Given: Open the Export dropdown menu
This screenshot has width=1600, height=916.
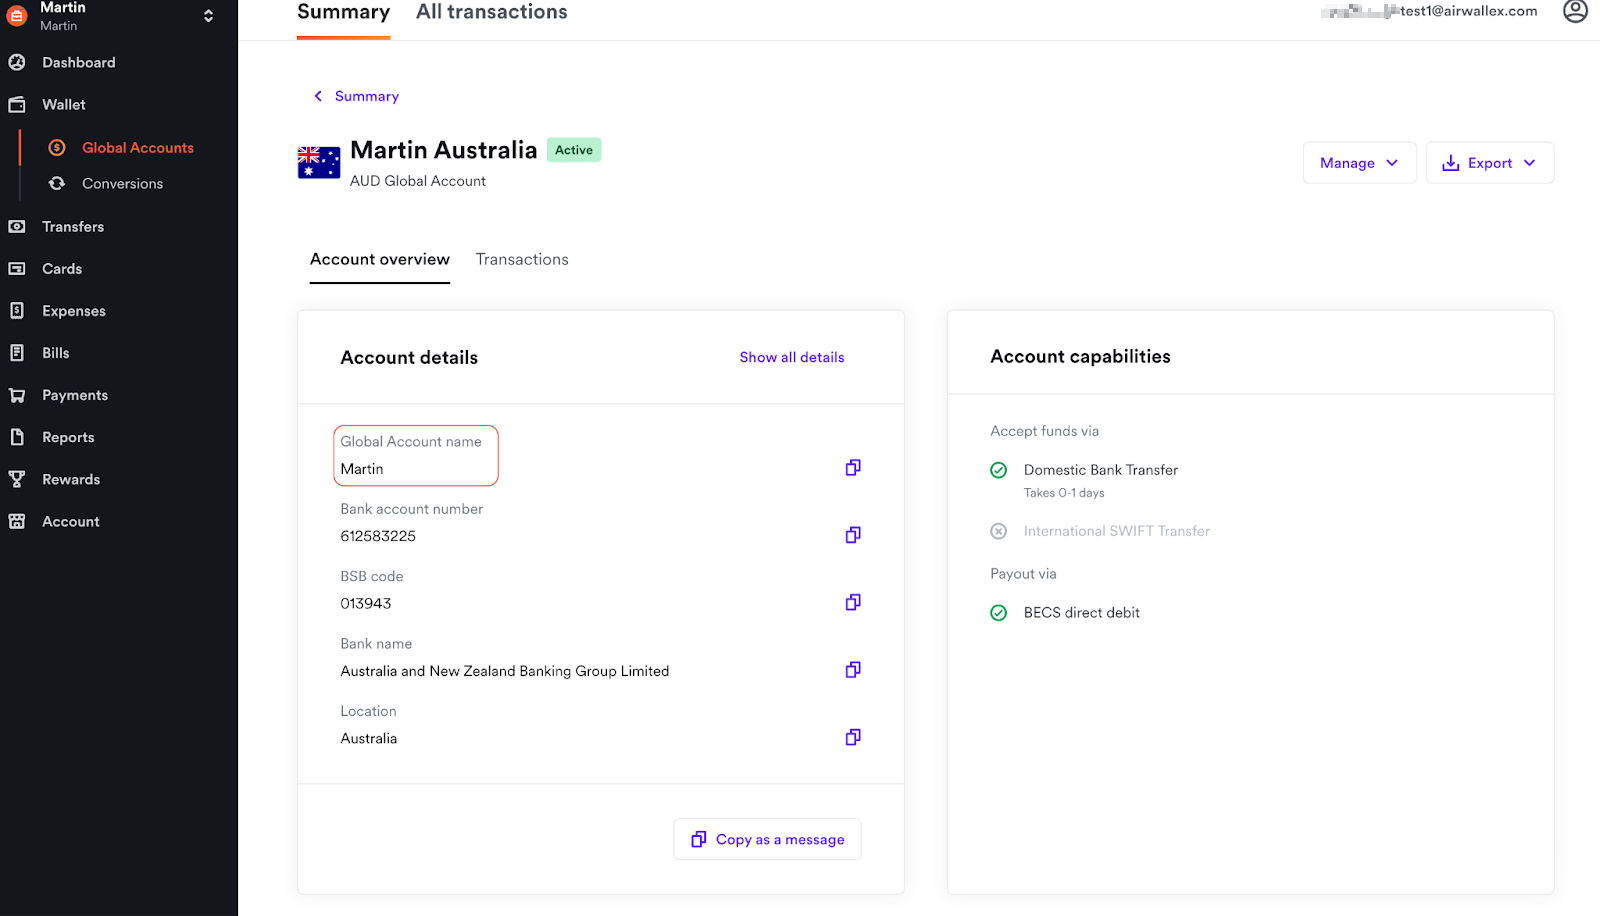Looking at the screenshot, I should click(x=1489, y=163).
